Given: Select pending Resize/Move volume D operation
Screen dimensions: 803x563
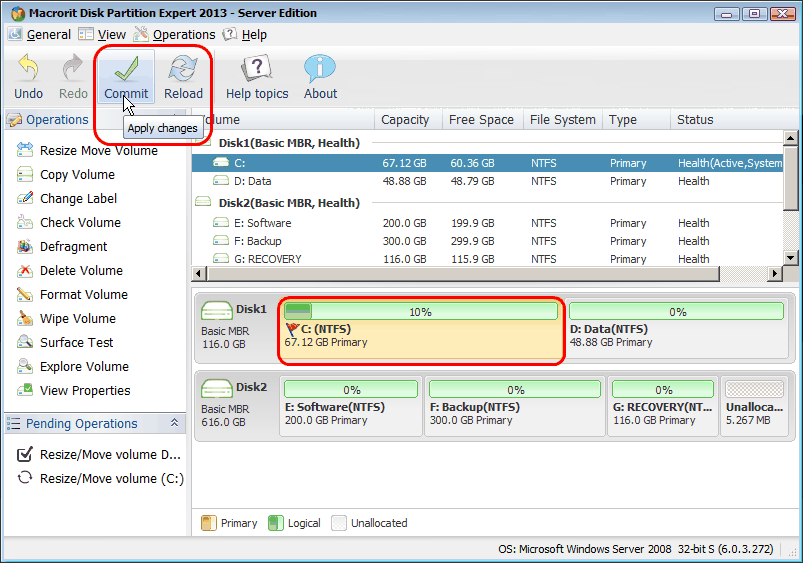Looking at the screenshot, I should [x=99, y=455].
